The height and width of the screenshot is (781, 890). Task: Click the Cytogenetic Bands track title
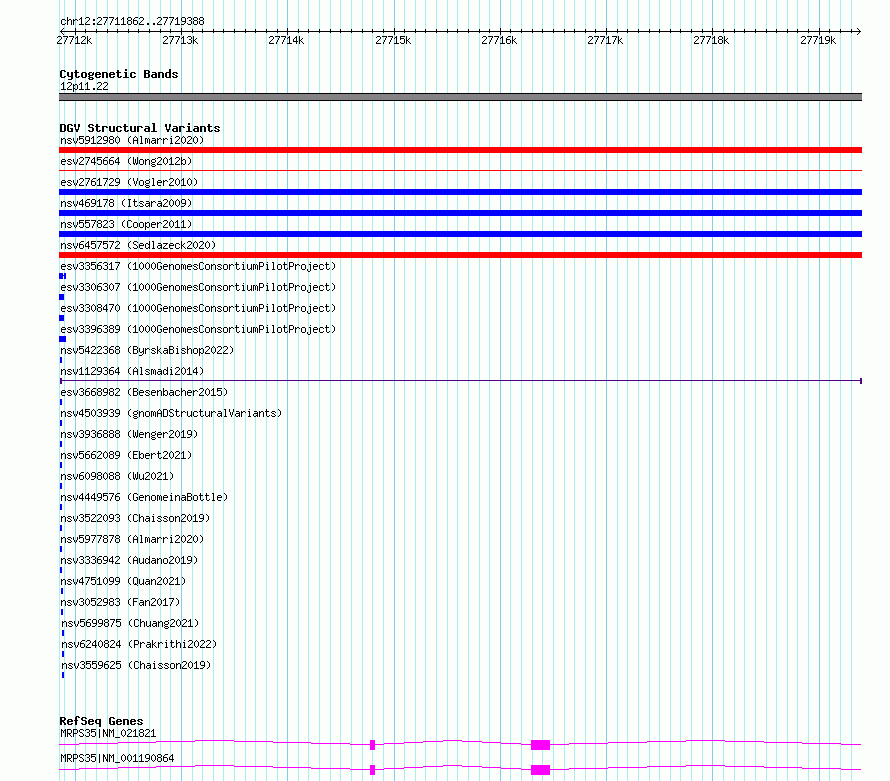(119, 74)
